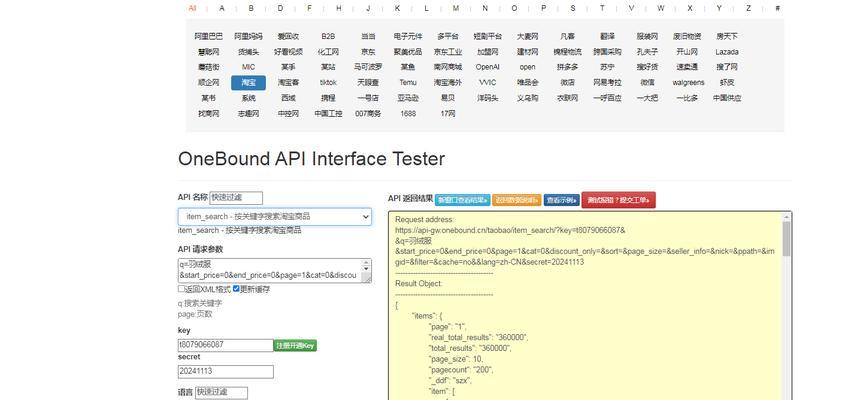Click the orange button beside API 返回结果

(516, 200)
